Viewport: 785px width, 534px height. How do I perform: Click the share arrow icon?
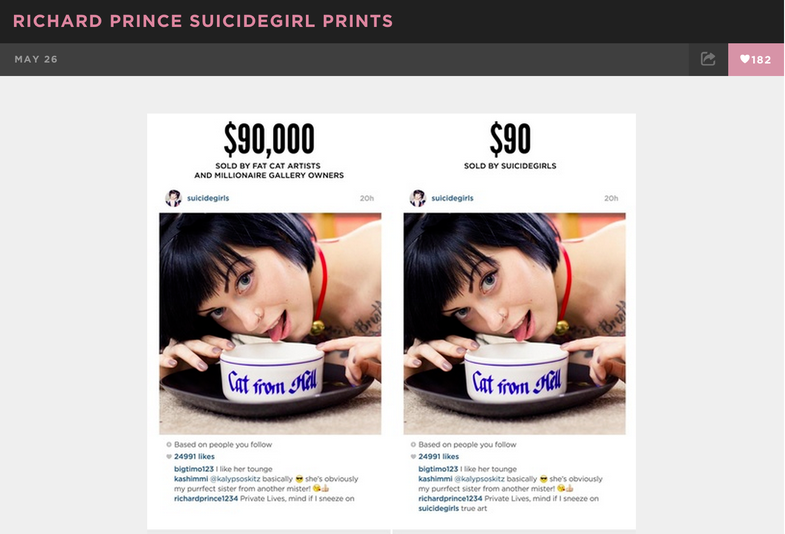(708, 59)
